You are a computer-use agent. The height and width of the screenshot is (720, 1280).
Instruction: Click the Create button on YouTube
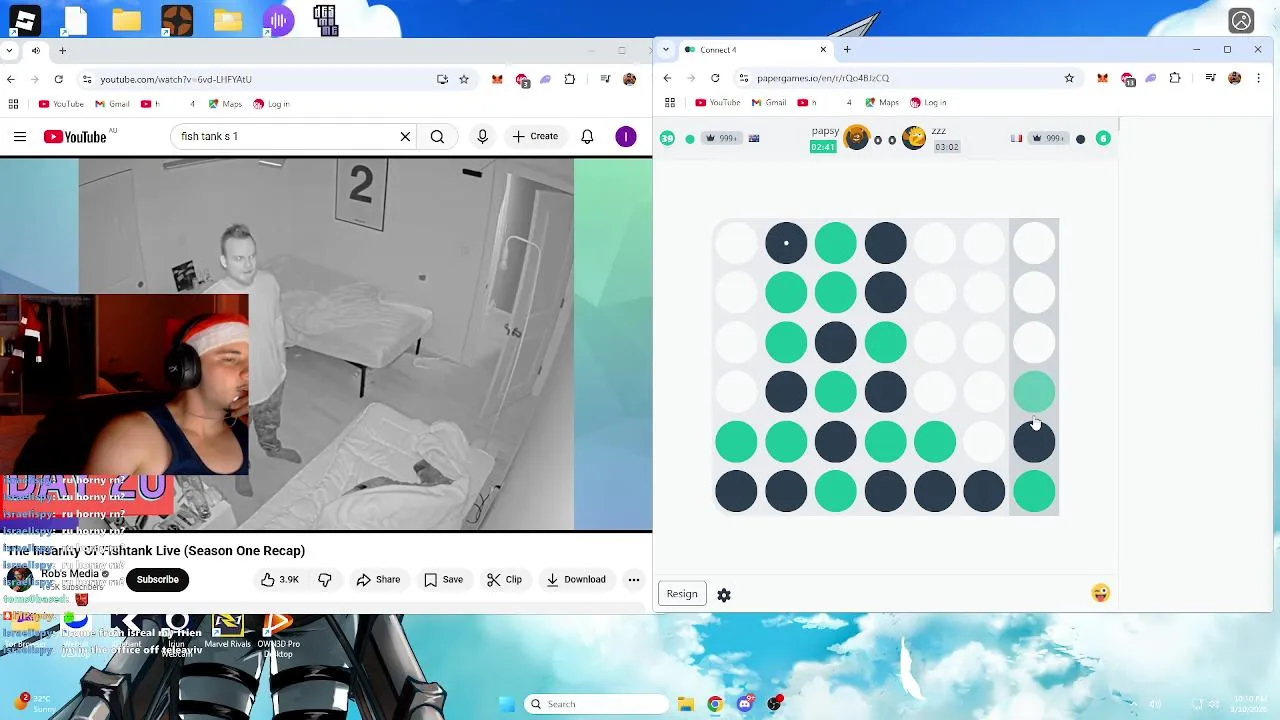[x=535, y=136]
